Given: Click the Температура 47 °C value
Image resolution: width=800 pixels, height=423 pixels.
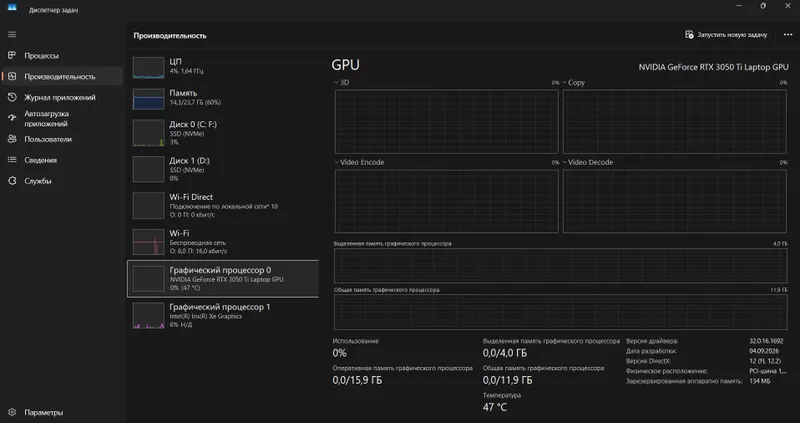Looking at the screenshot, I should point(495,407).
